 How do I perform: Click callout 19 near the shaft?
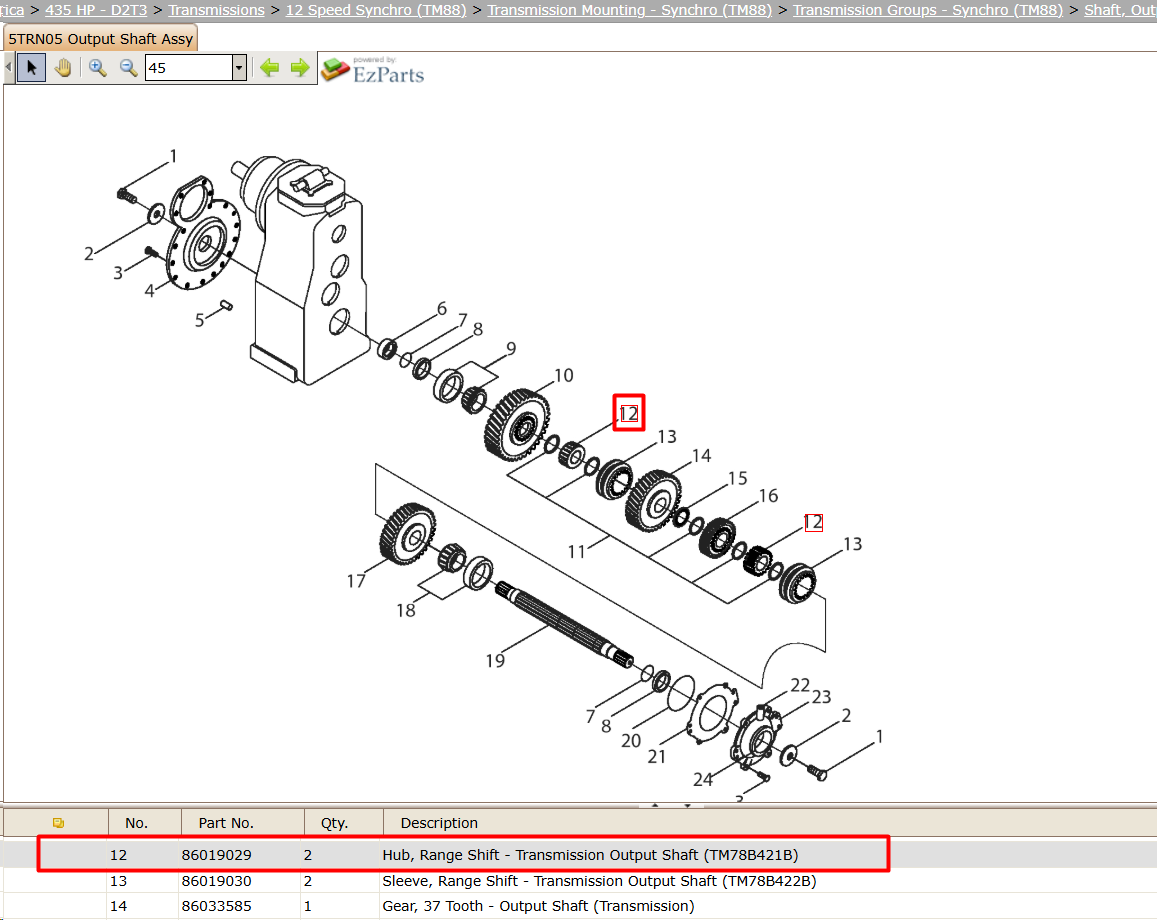coord(495,661)
